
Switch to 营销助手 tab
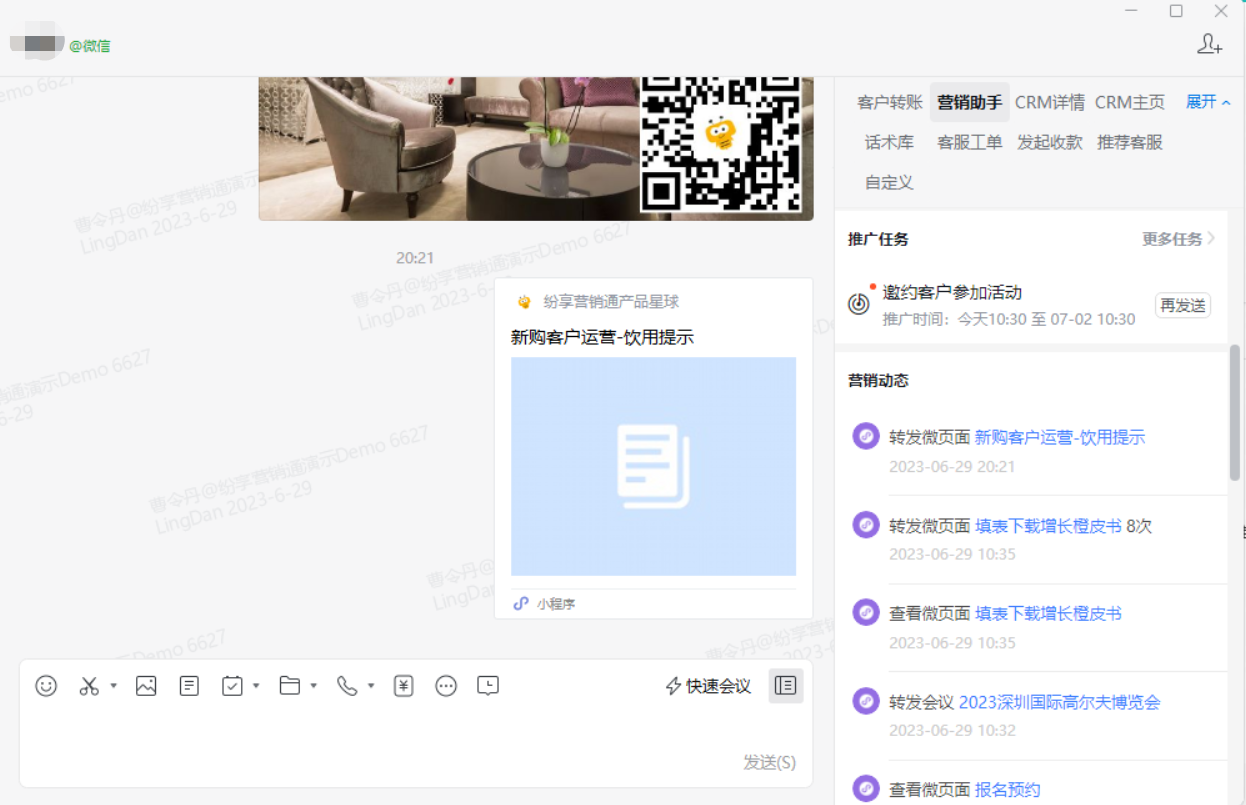(x=969, y=102)
